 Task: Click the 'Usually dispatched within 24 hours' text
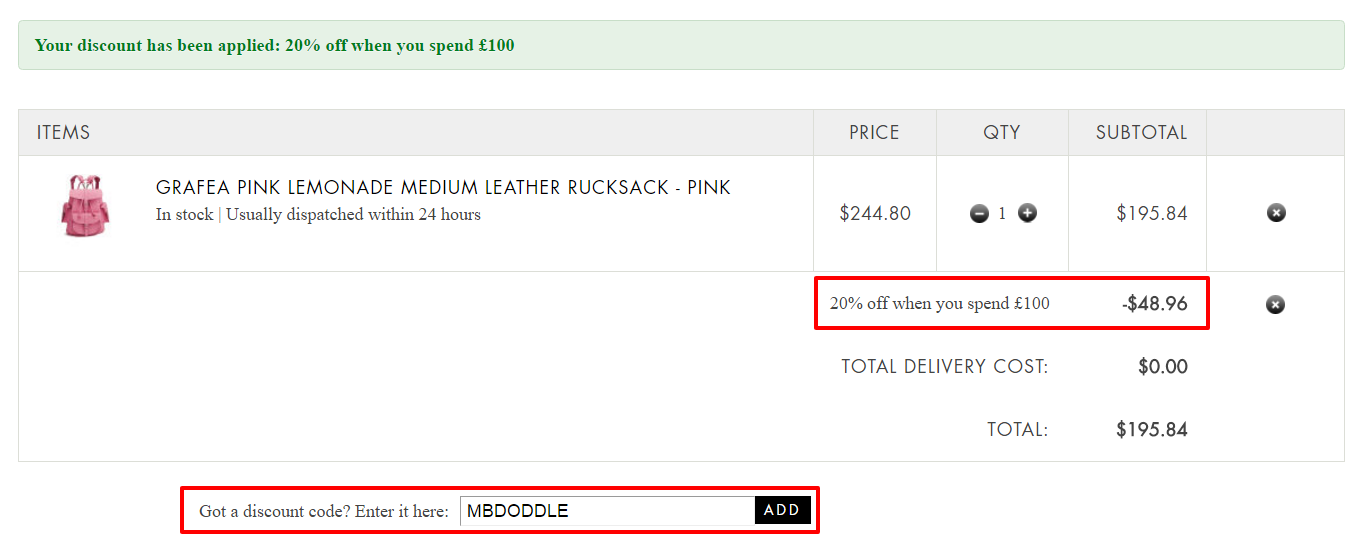353,215
